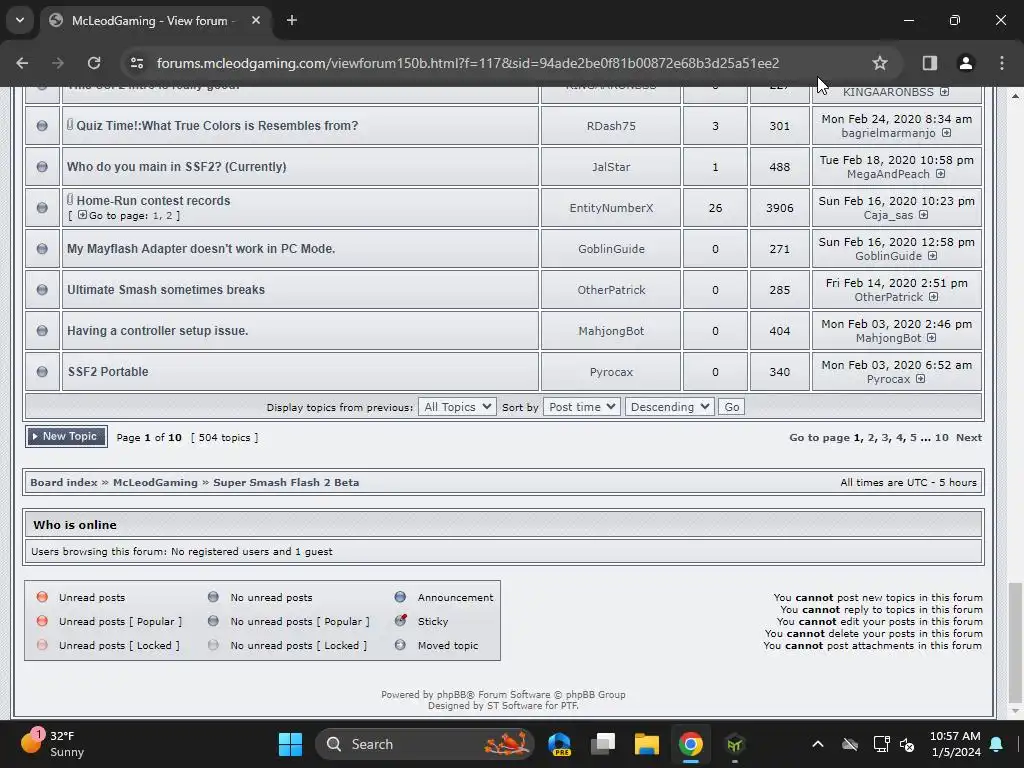Click the go-to-page icon under Home-Run contest records

coord(82,215)
